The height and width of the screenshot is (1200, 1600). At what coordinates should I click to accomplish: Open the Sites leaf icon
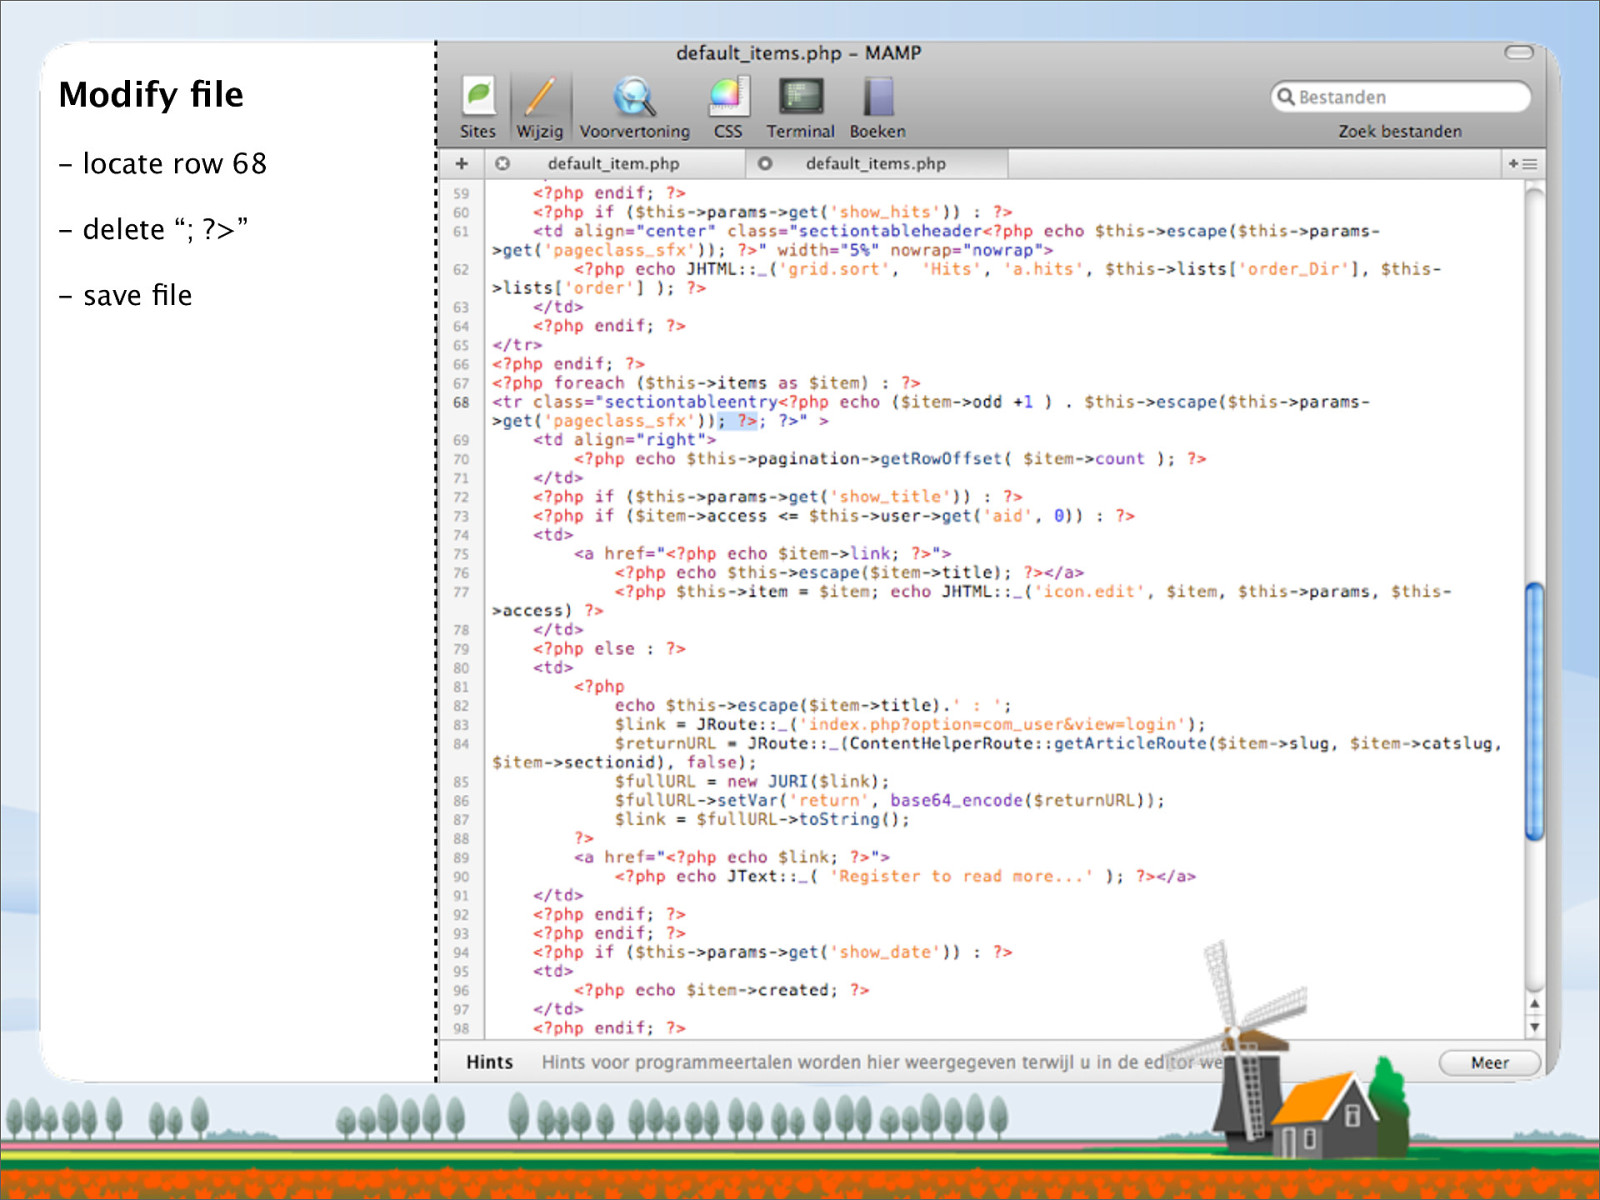click(478, 97)
